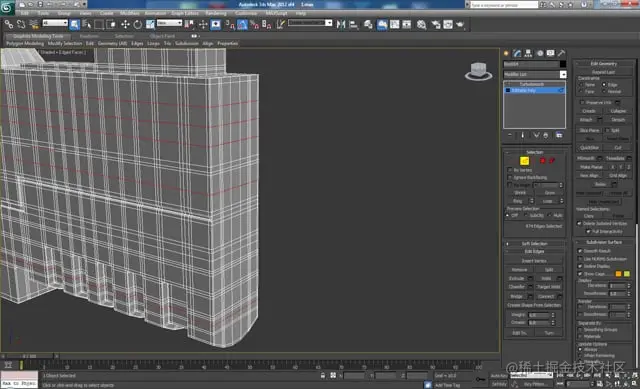
Task: Collapse the Edit Edges rollout header
Action: click(x=535, y=251)
